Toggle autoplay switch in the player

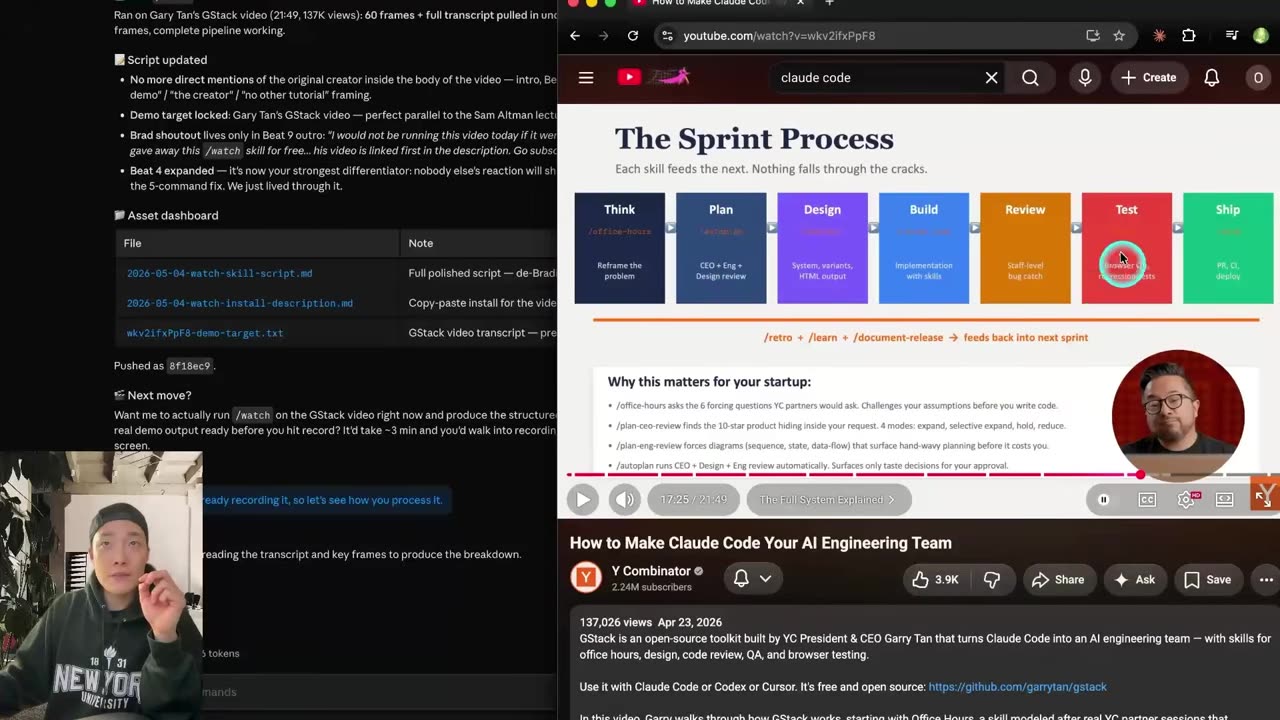coord(1104,500)
